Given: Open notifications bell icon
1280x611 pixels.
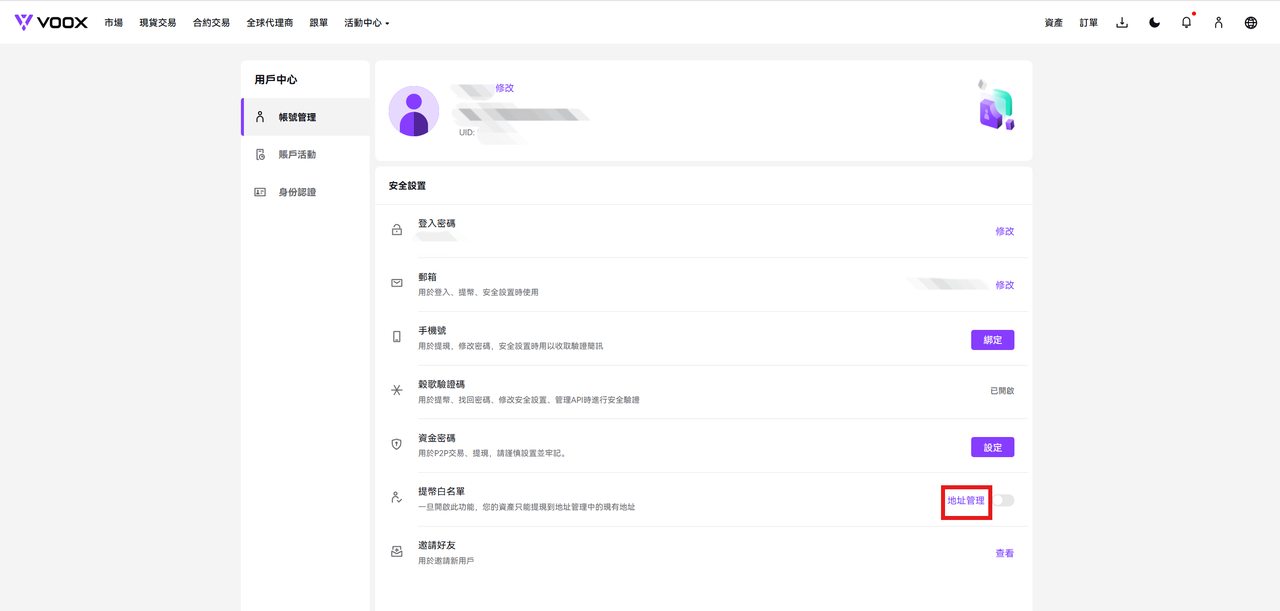Looking at the screenshot, I should tap(1187, 22).
